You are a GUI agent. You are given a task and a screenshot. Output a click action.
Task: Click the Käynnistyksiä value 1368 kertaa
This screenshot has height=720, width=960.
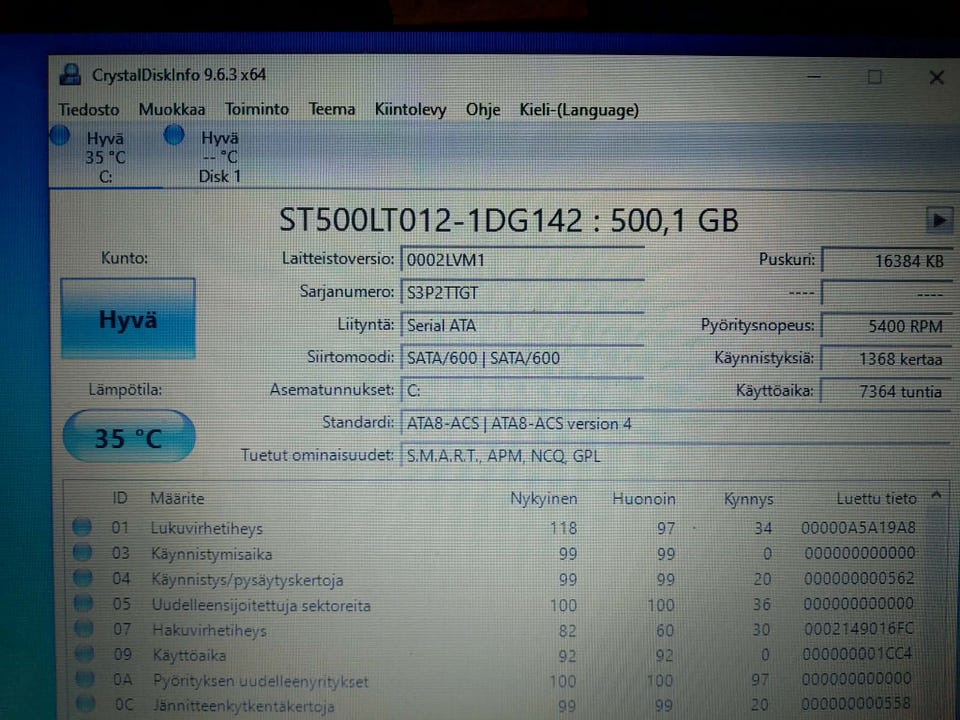point(887,359)
